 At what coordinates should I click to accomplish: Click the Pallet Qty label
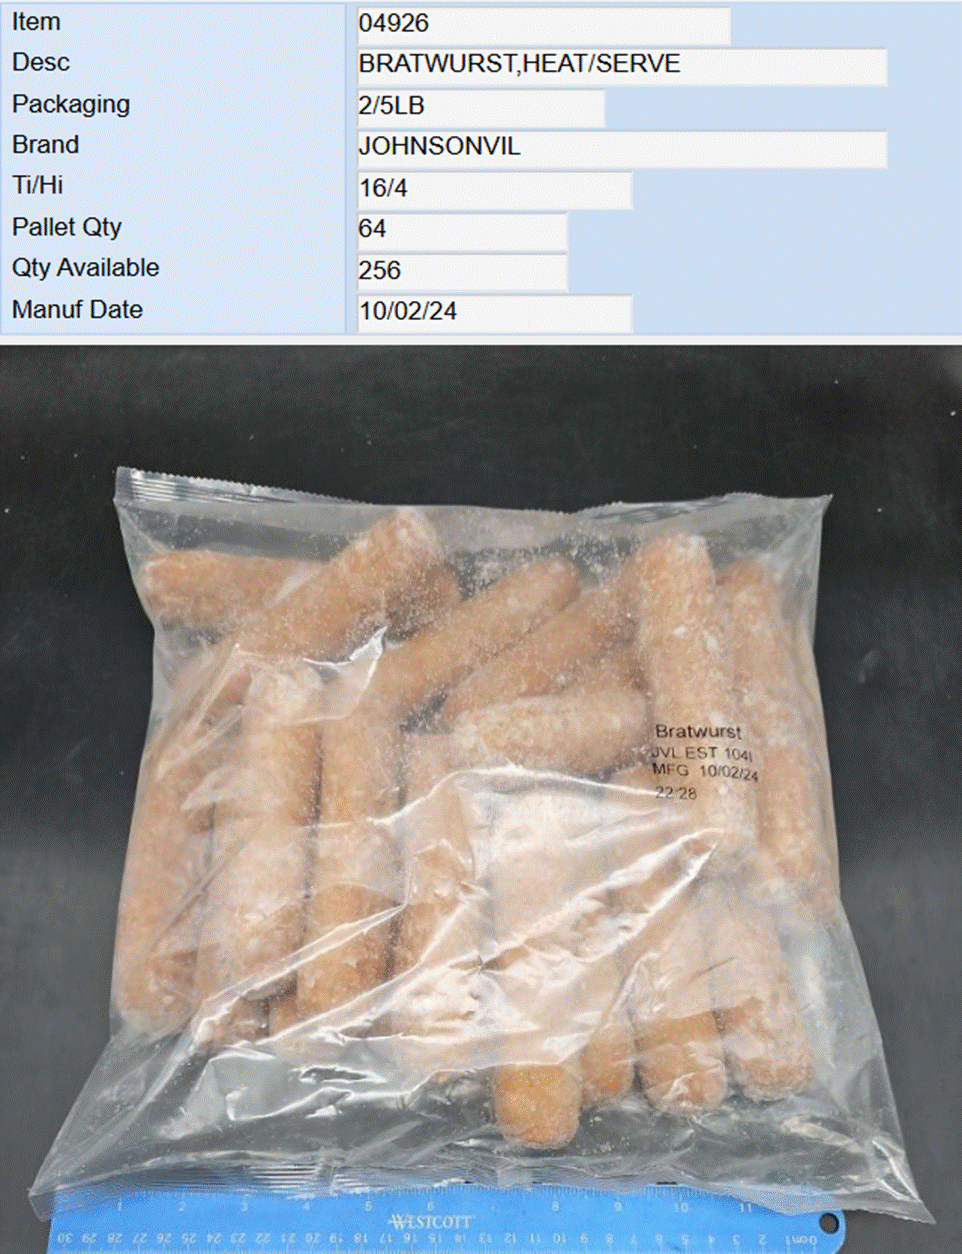[67, 228]
